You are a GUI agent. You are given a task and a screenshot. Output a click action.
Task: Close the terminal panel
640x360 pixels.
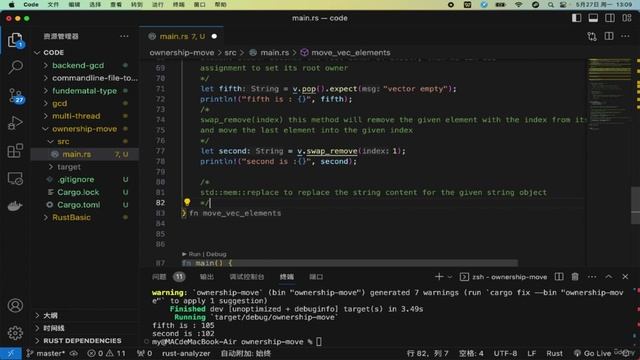point(625,277)
